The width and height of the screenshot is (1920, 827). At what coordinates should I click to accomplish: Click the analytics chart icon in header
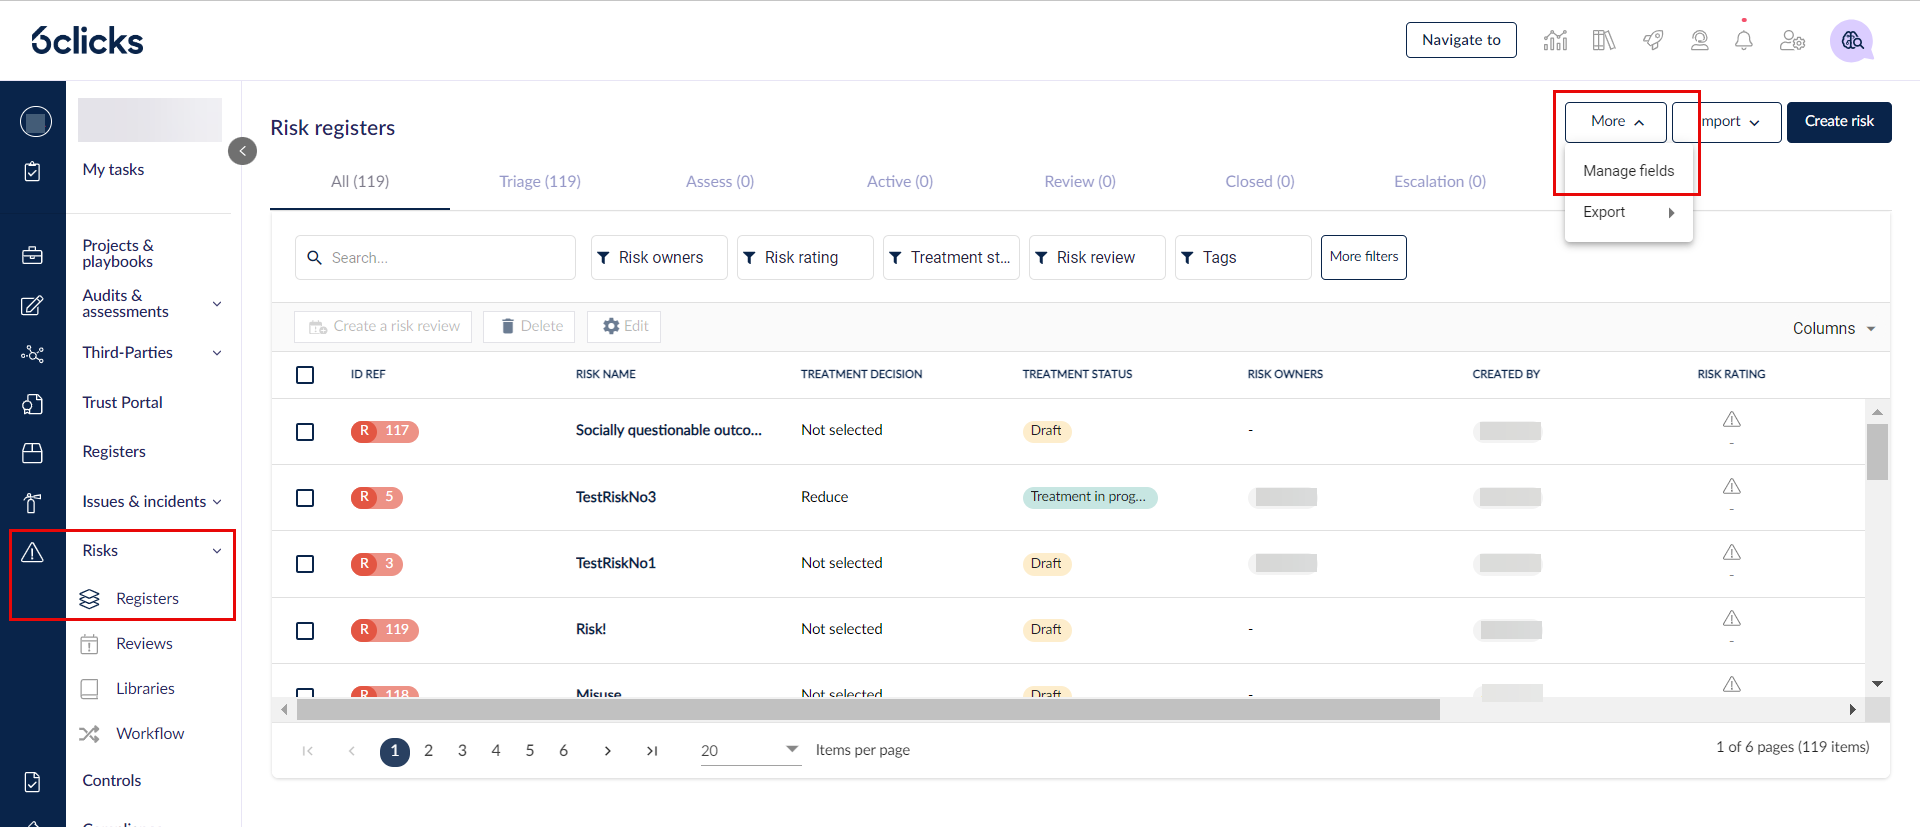[x=1555, y=40]
